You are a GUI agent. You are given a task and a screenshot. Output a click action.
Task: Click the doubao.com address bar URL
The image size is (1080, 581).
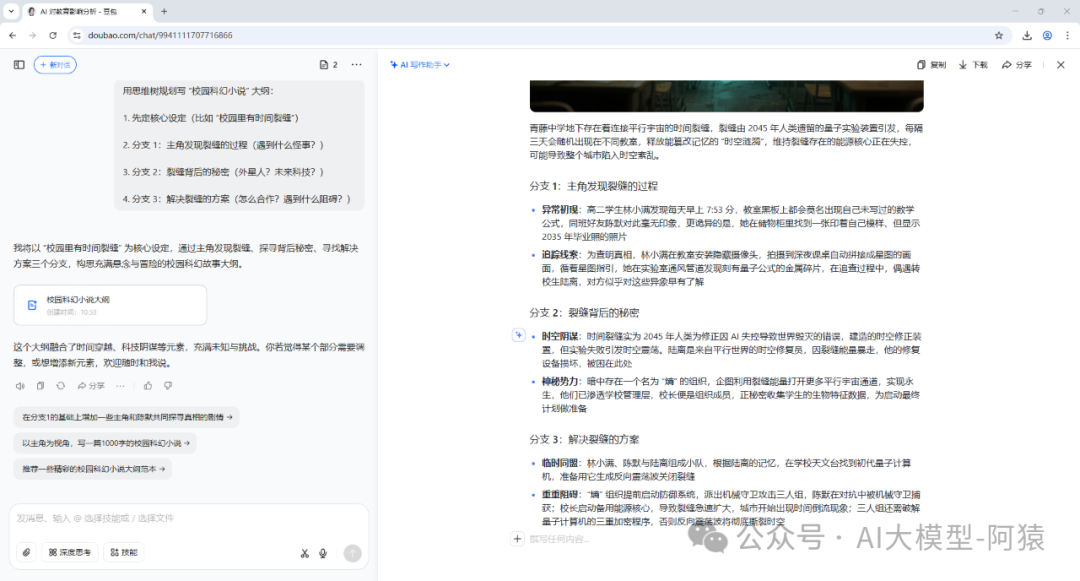(160, 35)
